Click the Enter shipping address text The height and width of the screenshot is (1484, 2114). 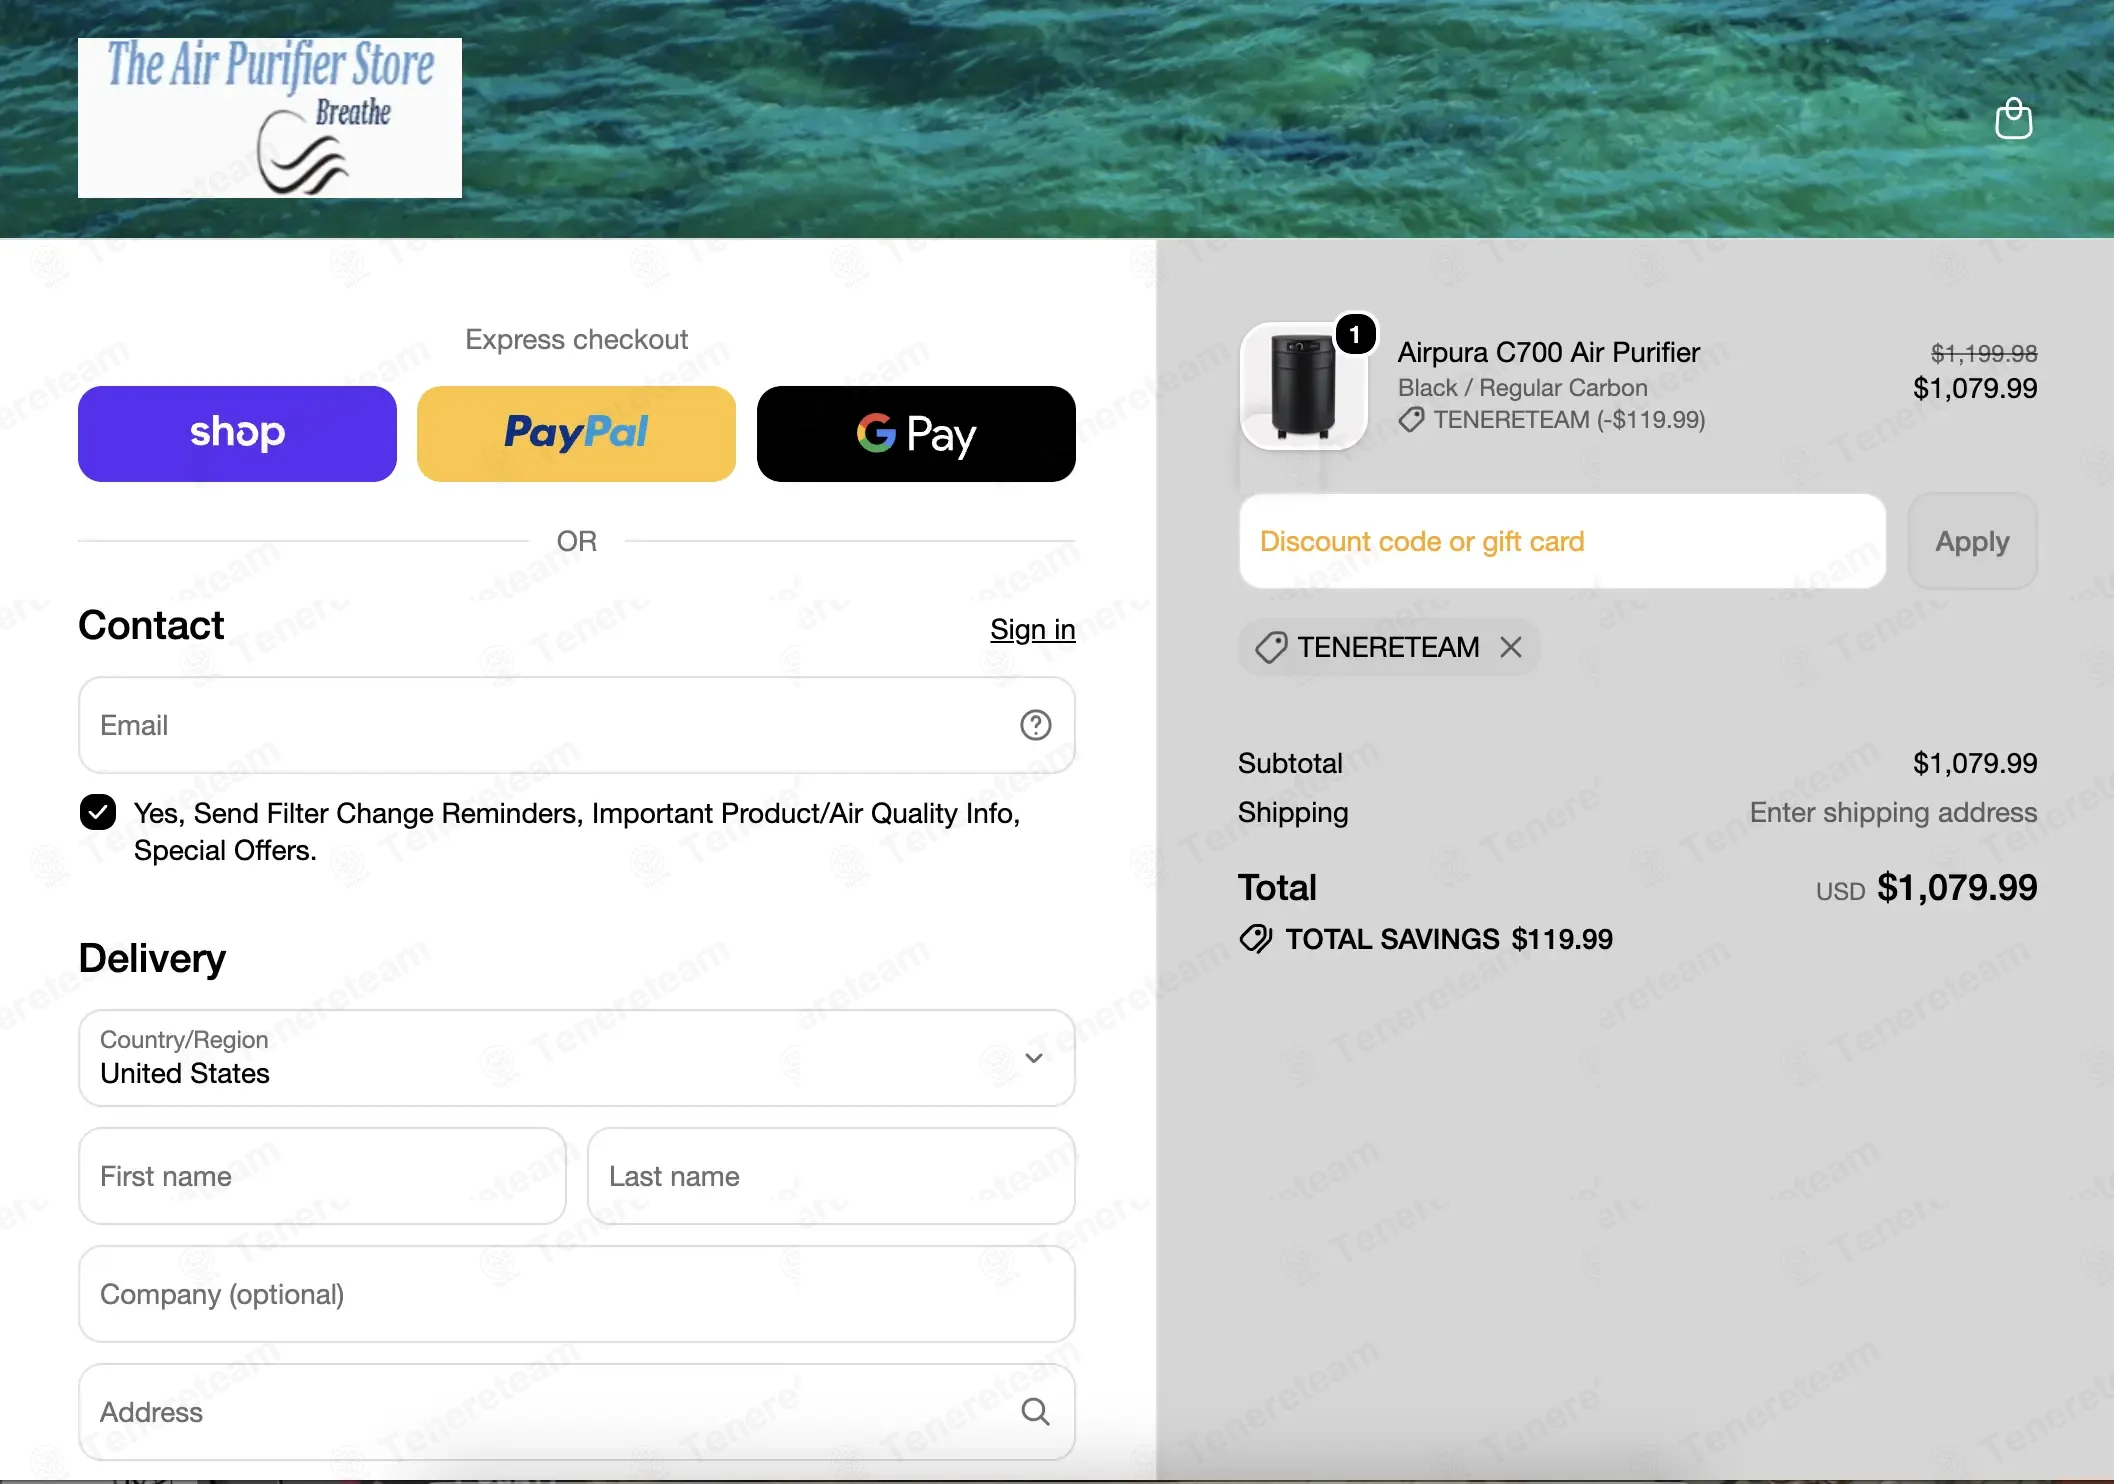(1893, 812)
